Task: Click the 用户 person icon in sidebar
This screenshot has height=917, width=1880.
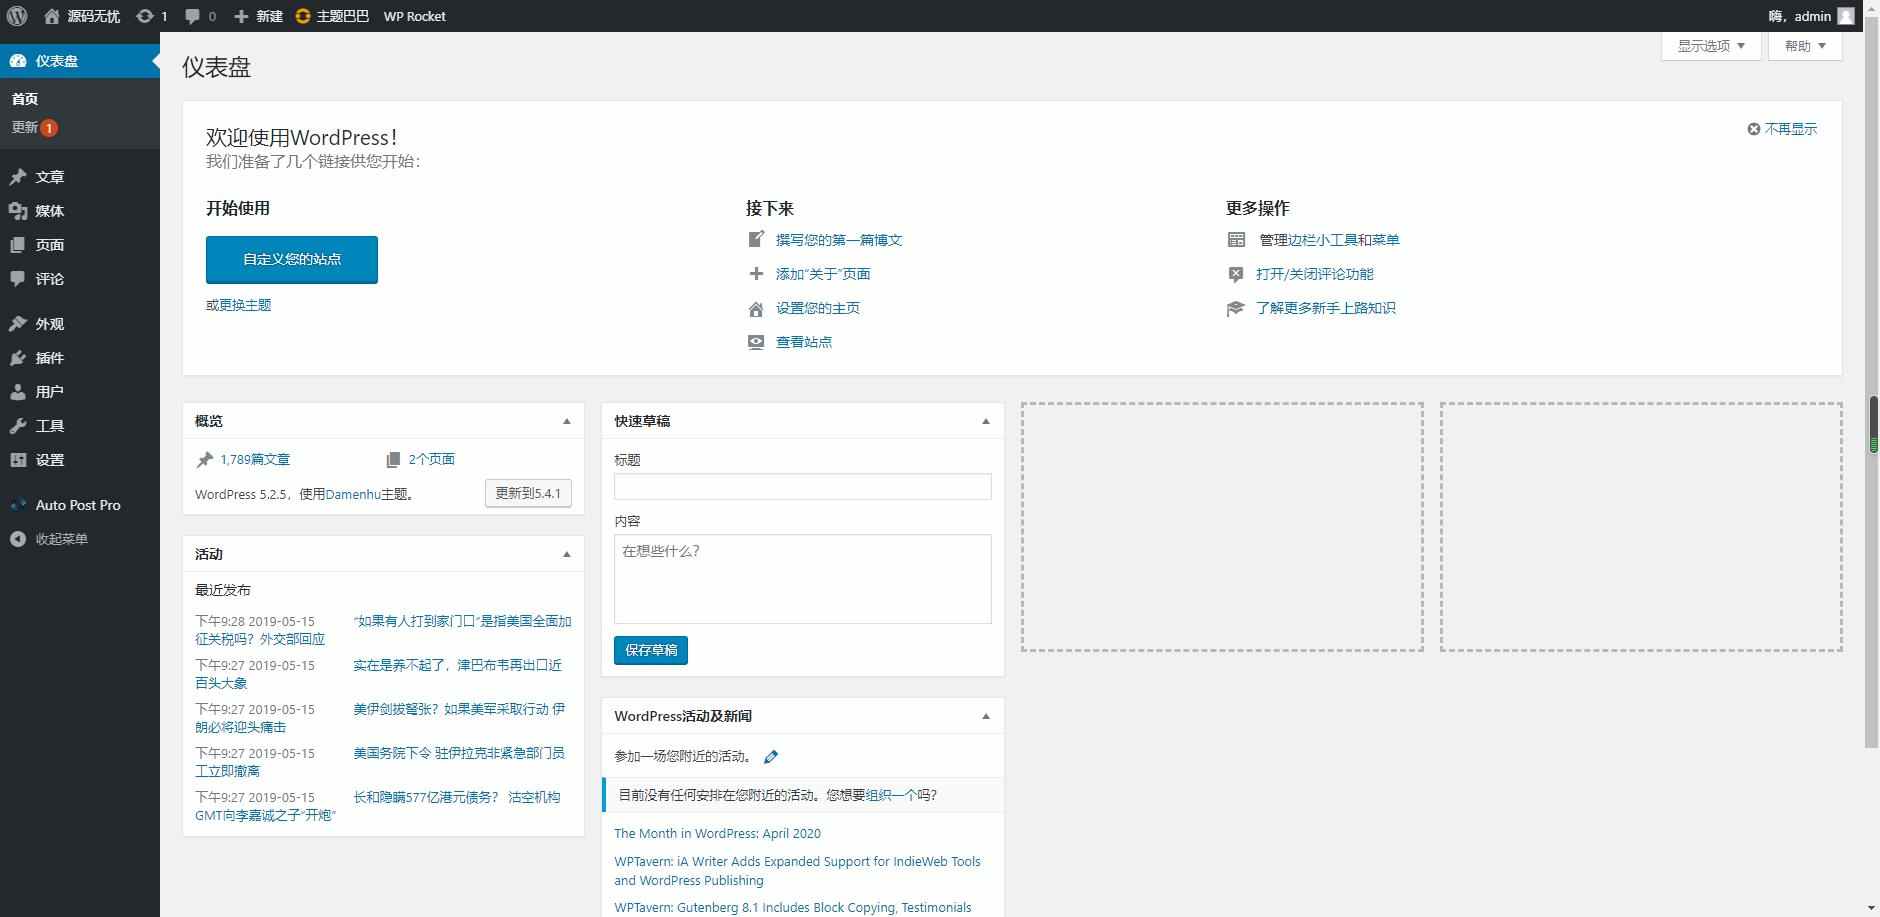Action: tap(18, 392)
